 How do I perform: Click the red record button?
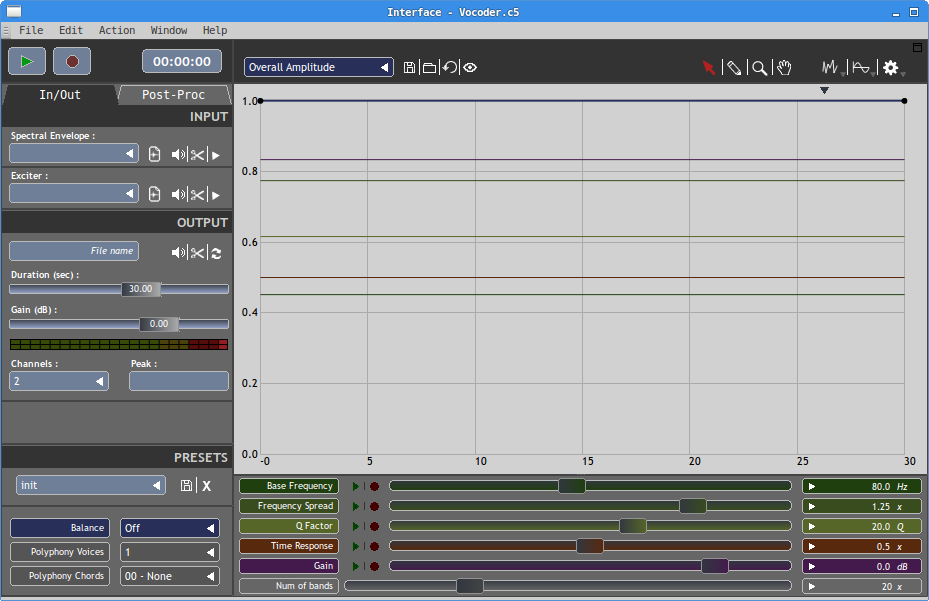(x=72, y=61)
